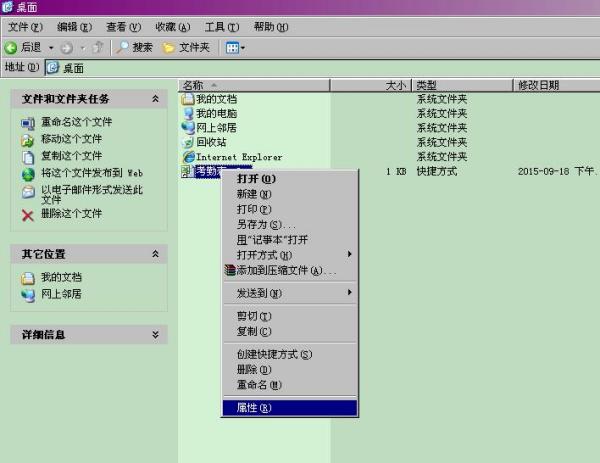This screenshot has width=600, height=463.
Task: Click Internet Explorer icon in list
Action: click(x=188, y=157)
